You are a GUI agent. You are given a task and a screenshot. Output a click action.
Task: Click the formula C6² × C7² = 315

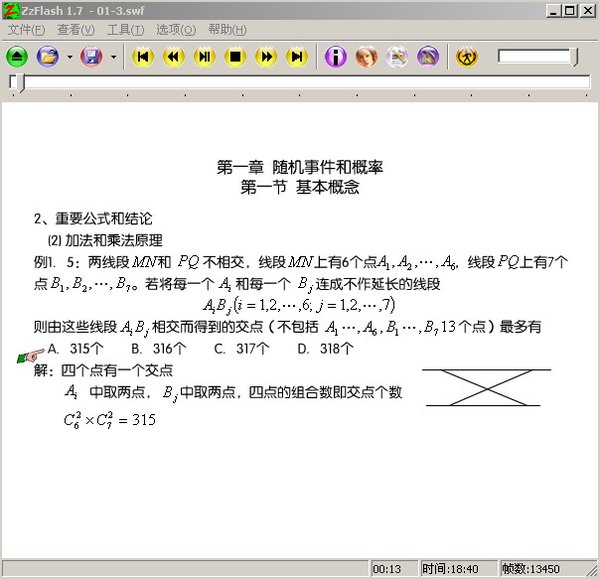coord(110,420)
